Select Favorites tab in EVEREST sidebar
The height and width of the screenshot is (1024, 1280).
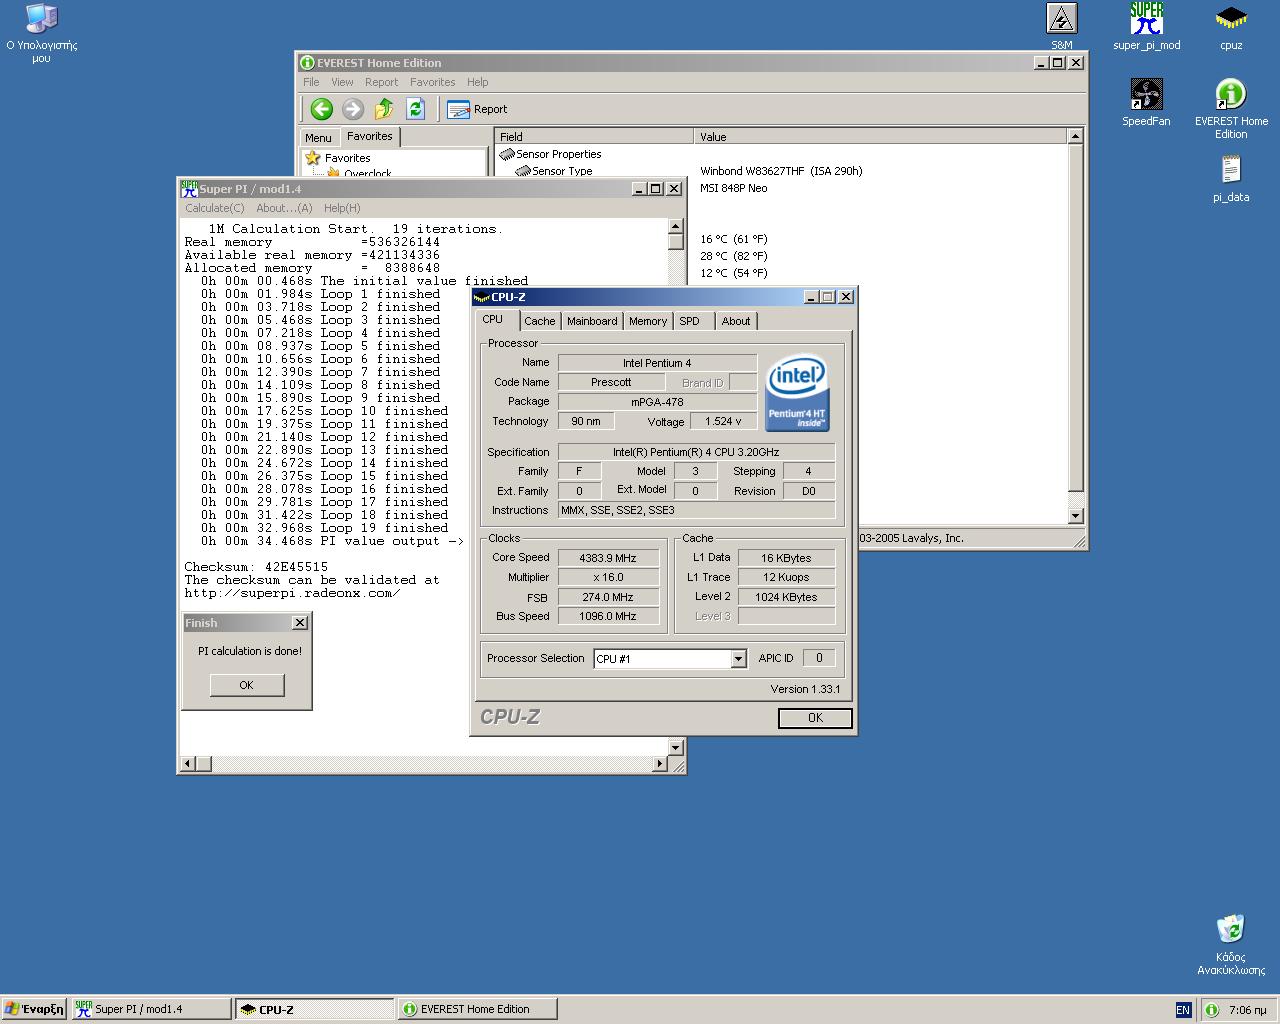tap(370, 136)
